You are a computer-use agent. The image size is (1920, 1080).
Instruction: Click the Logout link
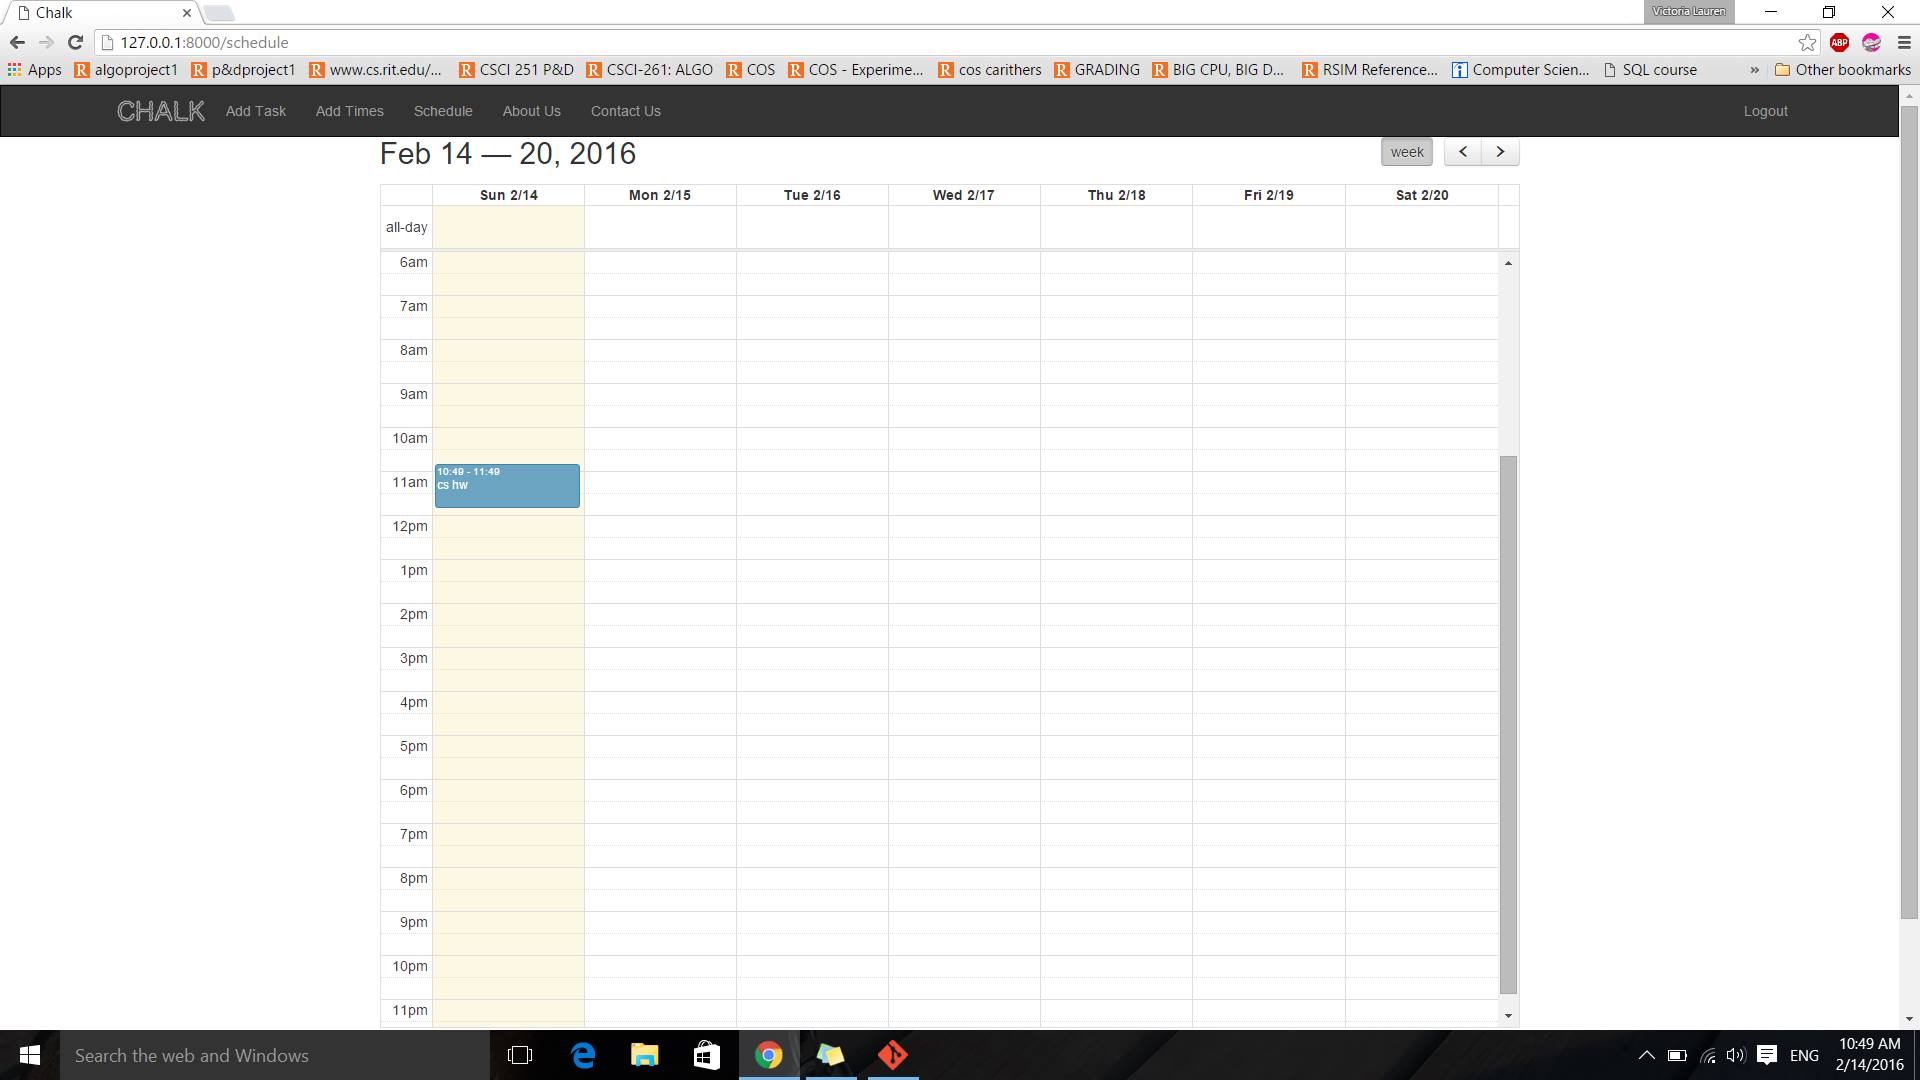pos(1765,111)
